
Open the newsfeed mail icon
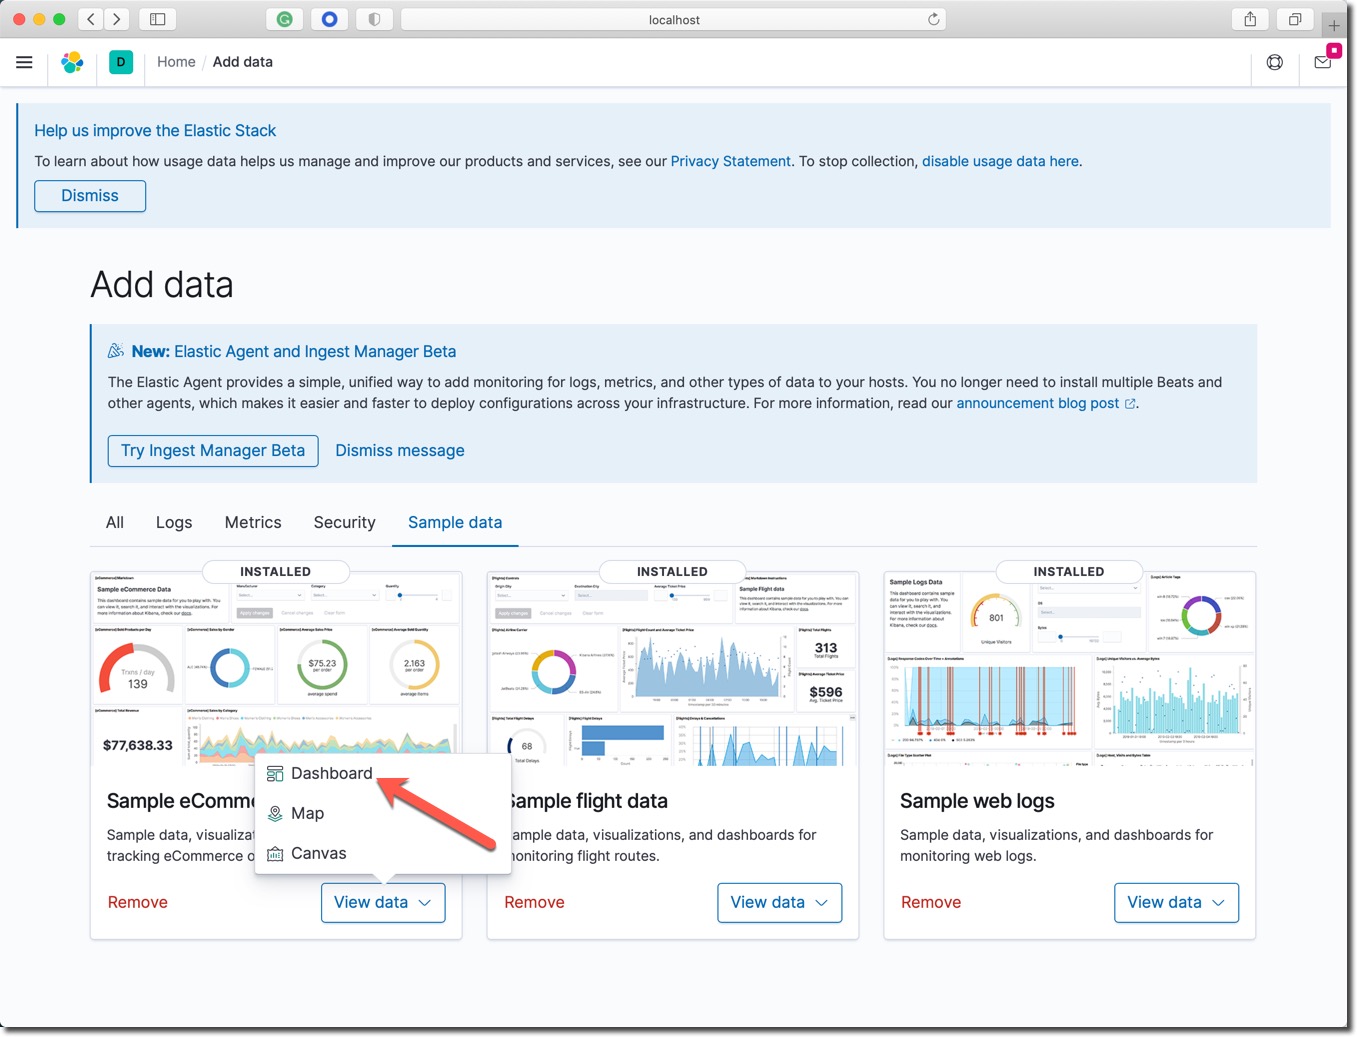click(x=1323, y=62)
